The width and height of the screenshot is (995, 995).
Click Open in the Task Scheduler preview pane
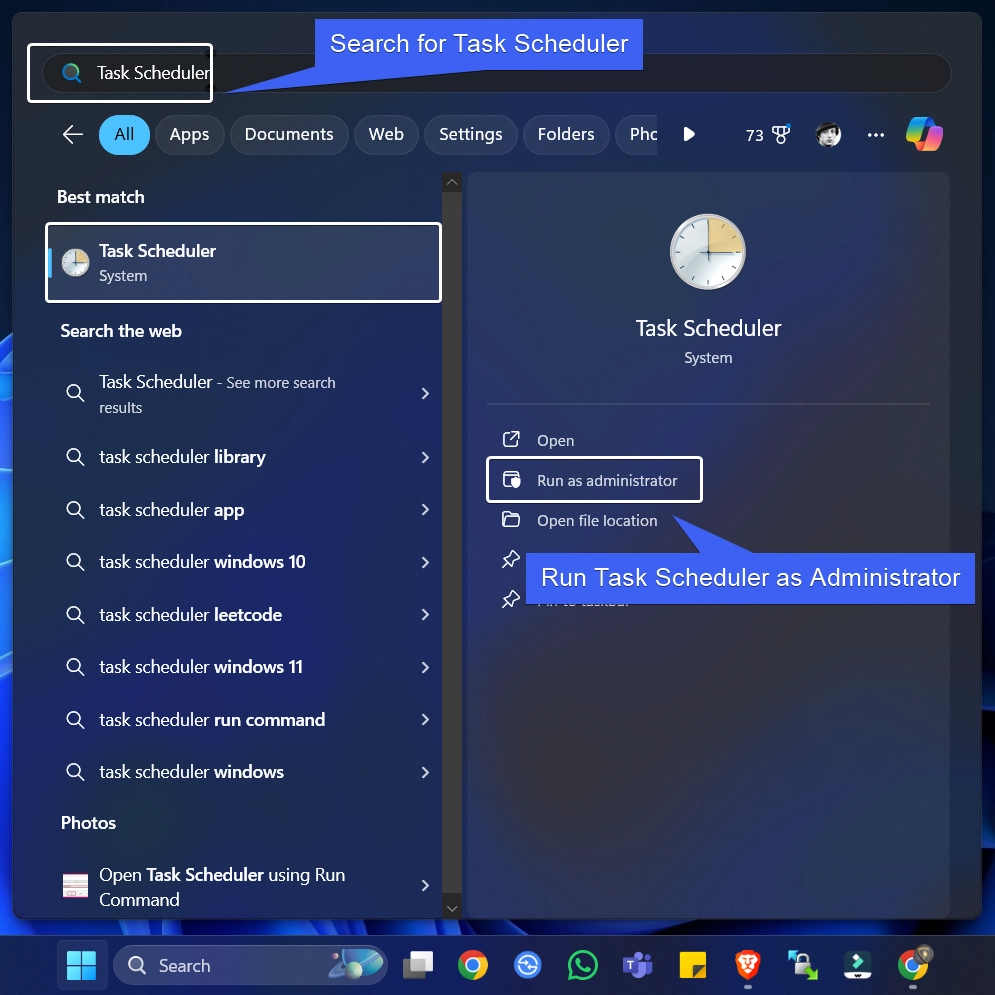(x=555, y=440)
